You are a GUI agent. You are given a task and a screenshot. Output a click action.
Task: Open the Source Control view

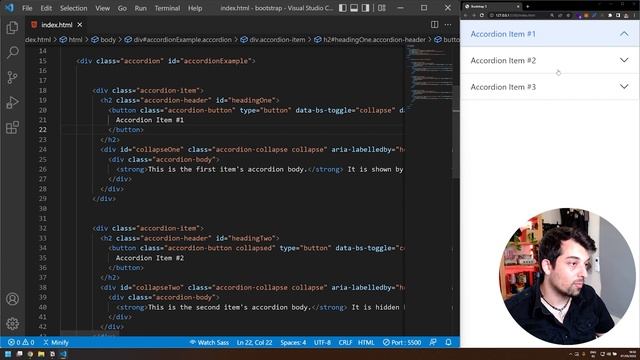point(12,77)
